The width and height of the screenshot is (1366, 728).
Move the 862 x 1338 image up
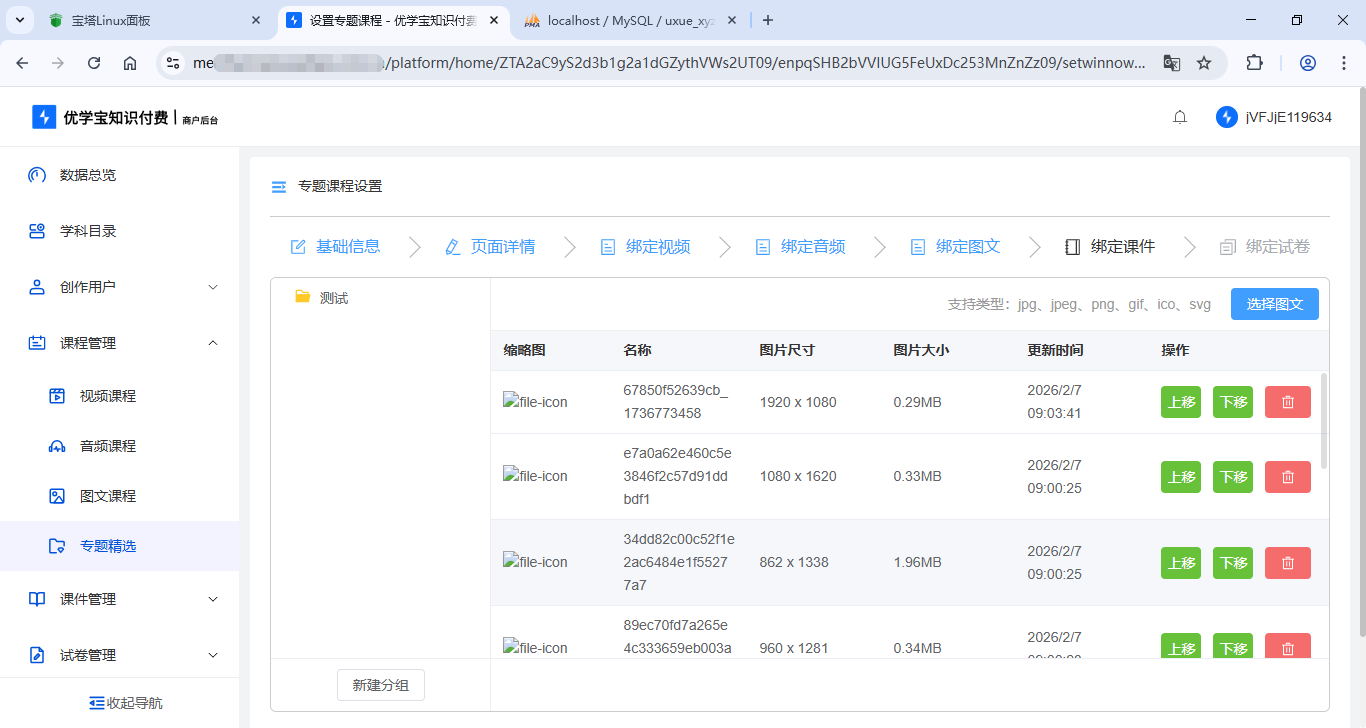pos(1181,563)
